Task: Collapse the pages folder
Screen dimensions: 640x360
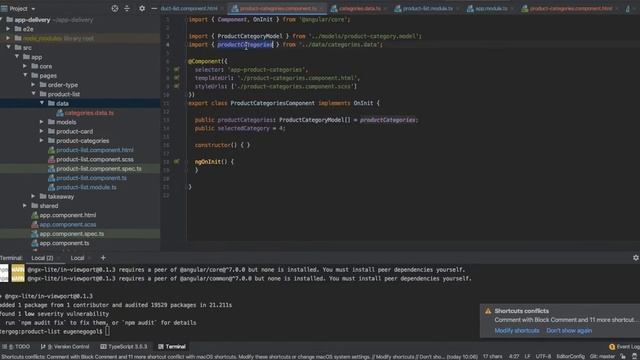Action: [25, 76]
